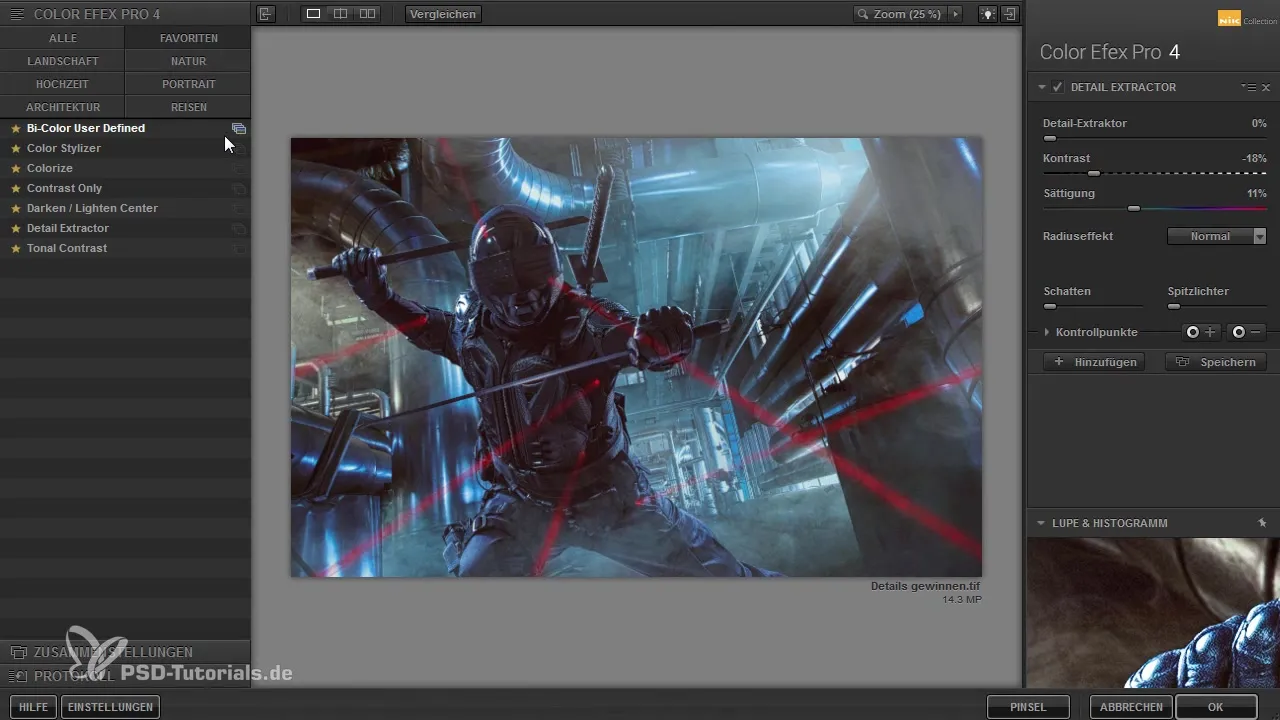This screenshot has height=720, width=1280.
Task: Toggle the background color light bulb icon
Action: (987, 14)
